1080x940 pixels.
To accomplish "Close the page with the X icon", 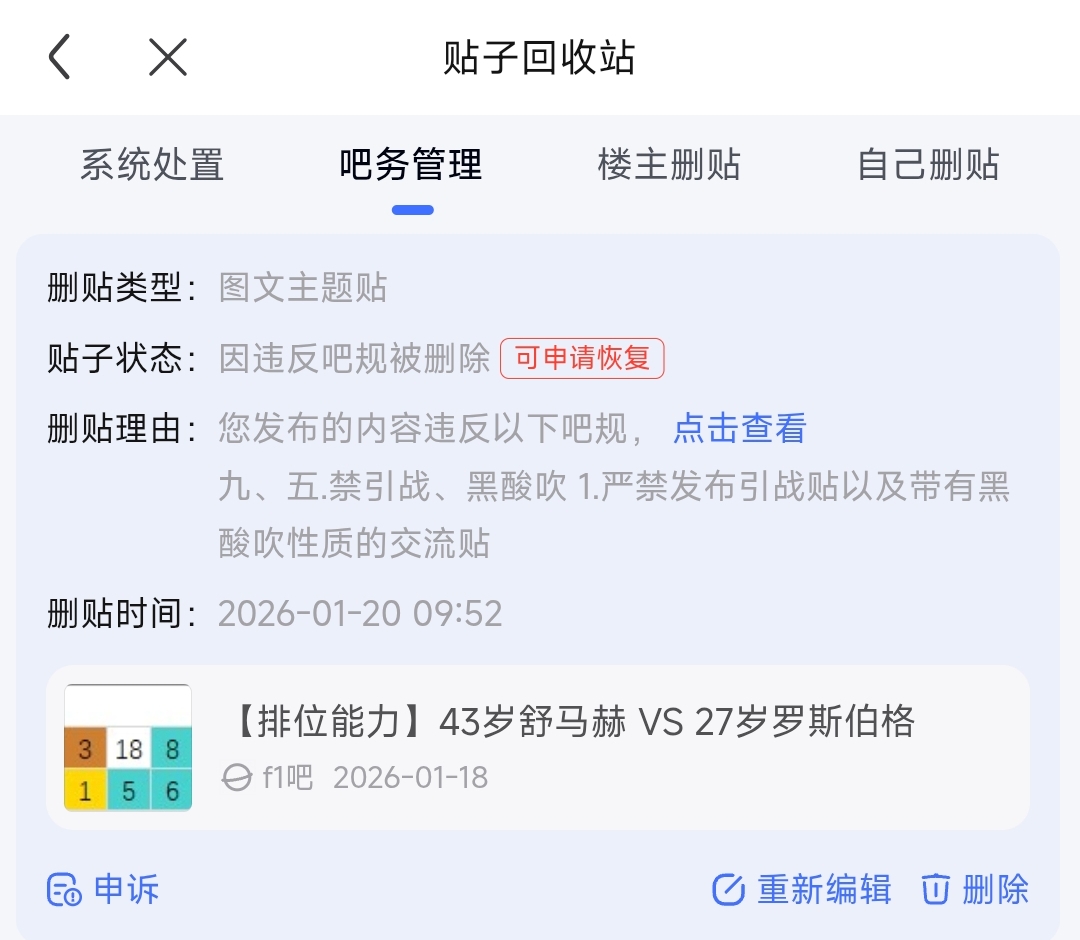I will point(168,57).
